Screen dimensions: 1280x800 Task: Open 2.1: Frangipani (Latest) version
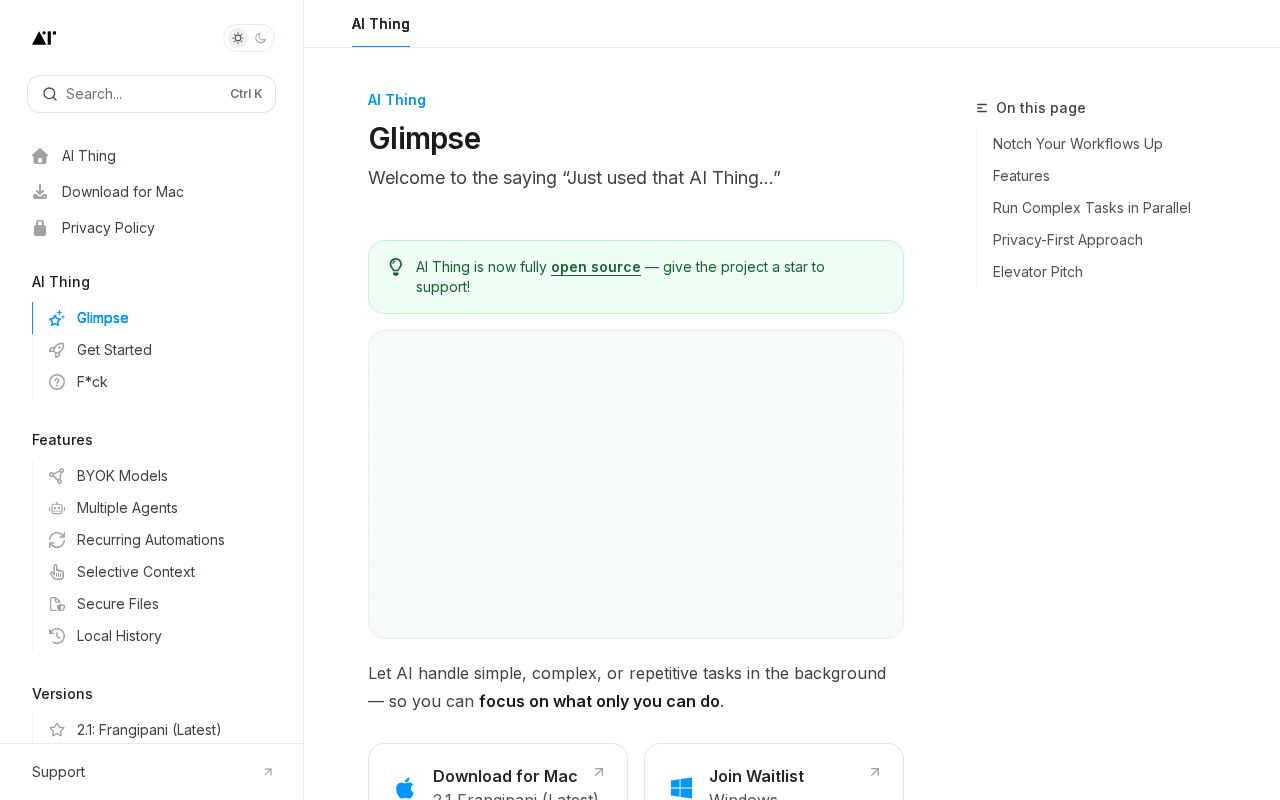click(x=149, y=730)
